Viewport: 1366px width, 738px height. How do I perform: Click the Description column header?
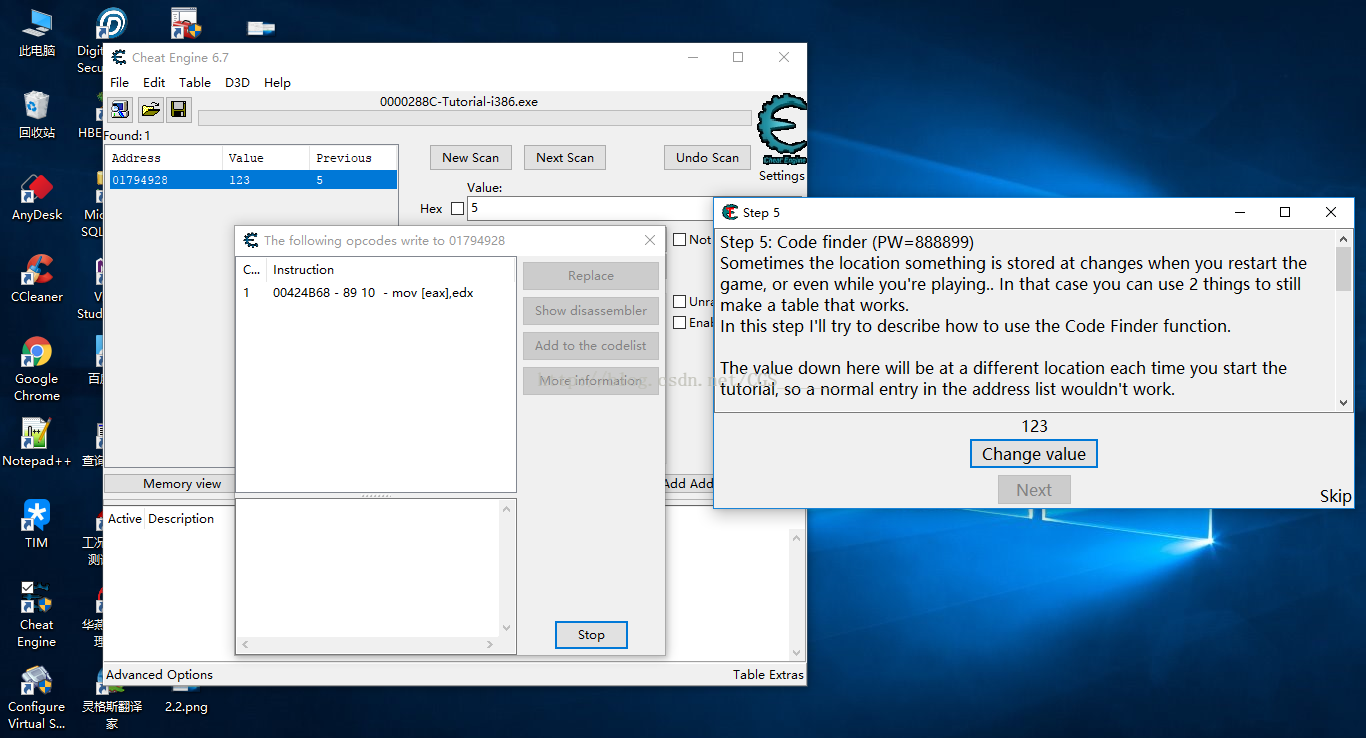[181, 519]
